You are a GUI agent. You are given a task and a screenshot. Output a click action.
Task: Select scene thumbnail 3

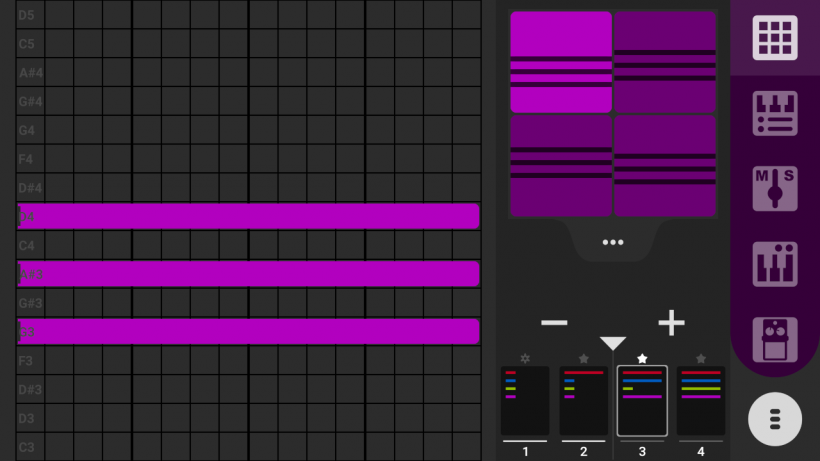pyautogui.click(x=642, y=401)
